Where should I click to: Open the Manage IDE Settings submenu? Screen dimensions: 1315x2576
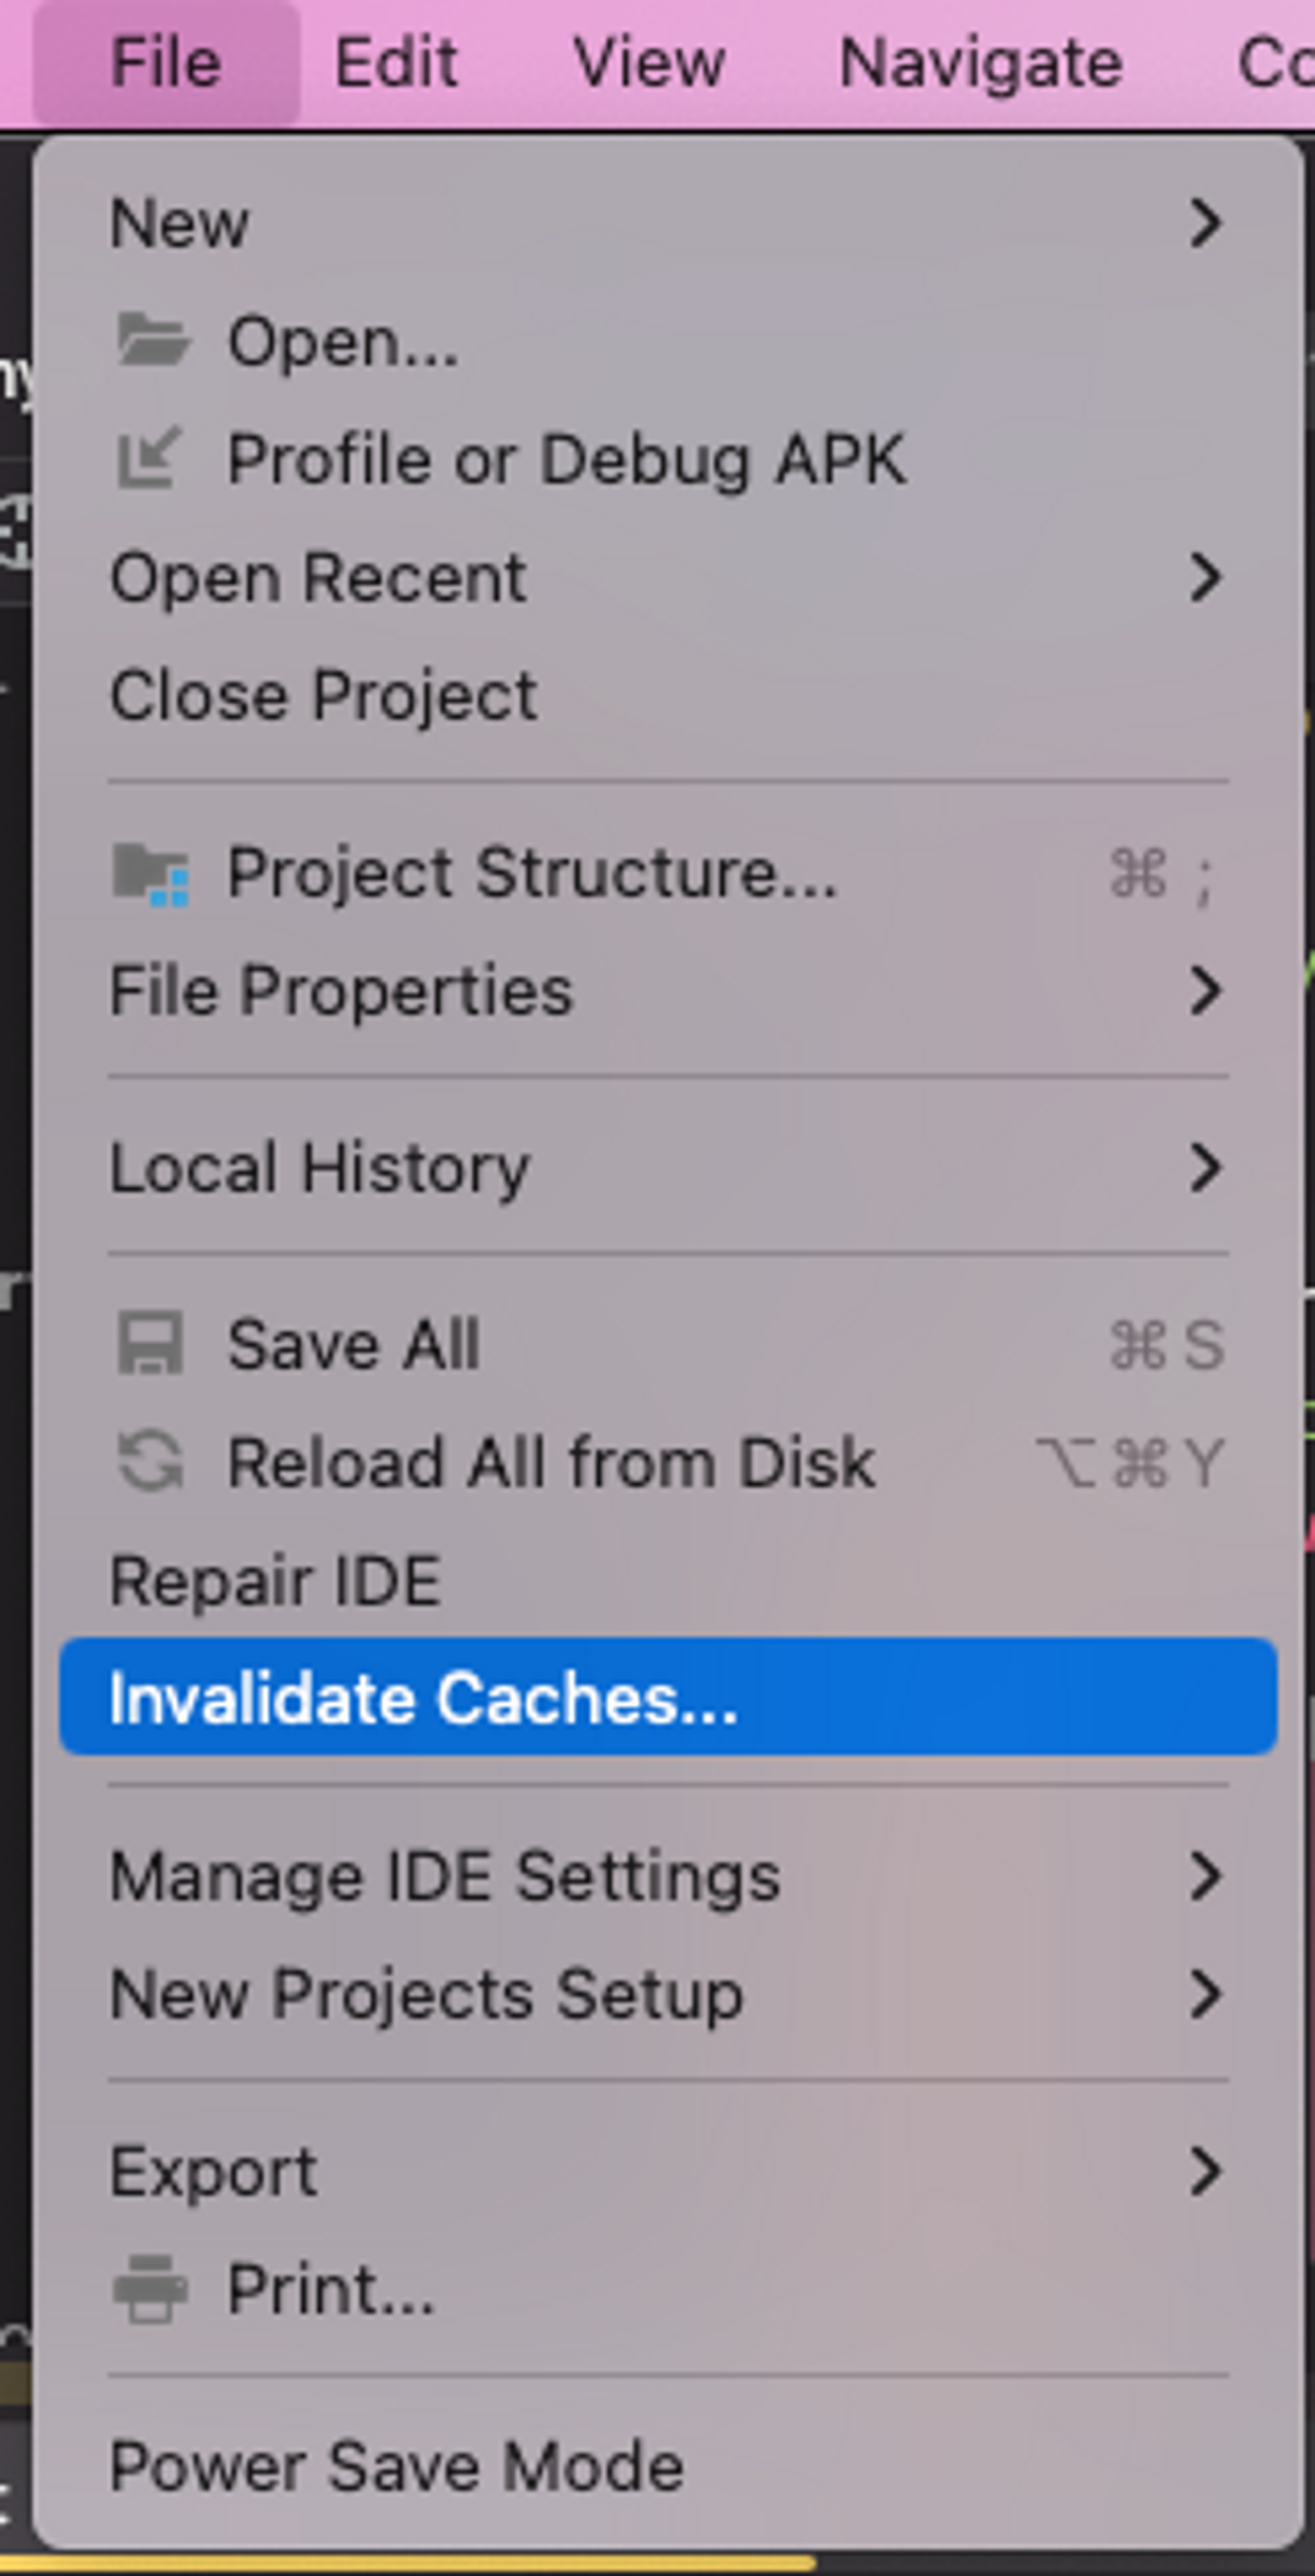click(x=668, y=1876)
